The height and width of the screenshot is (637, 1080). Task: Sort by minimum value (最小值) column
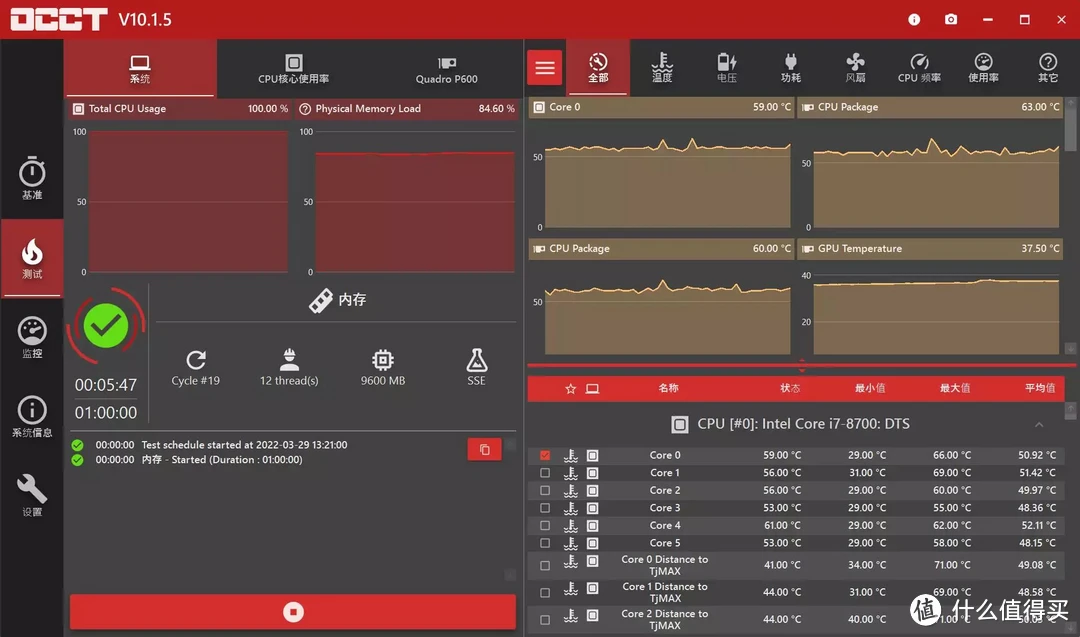coord(870,388)
